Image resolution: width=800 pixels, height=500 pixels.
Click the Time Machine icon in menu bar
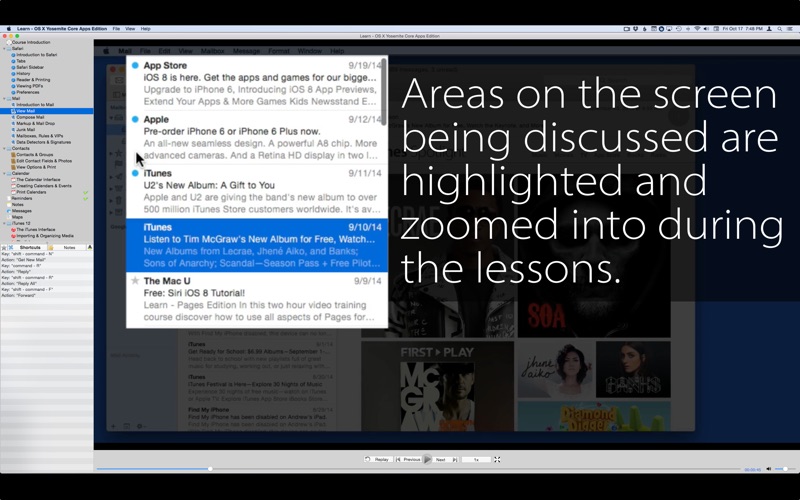pyautogui.click(x=679, y=29)
